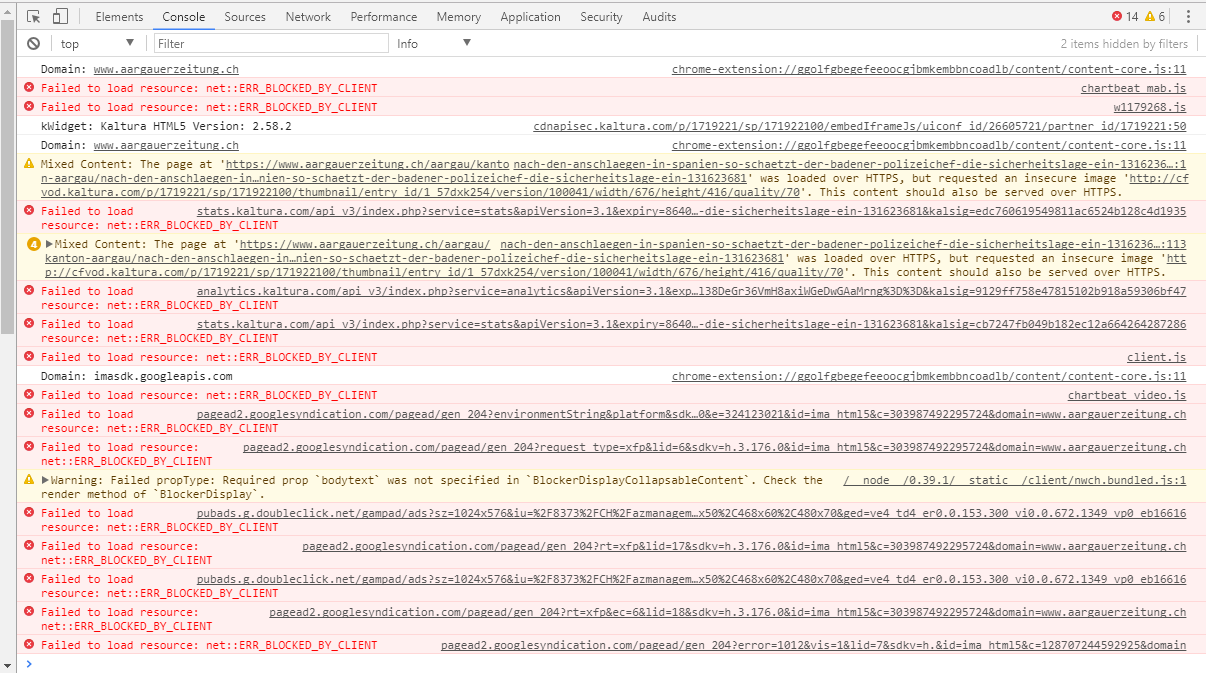Clear the console messages
The height and width of the screenshot is (673, 1206).
33,43
